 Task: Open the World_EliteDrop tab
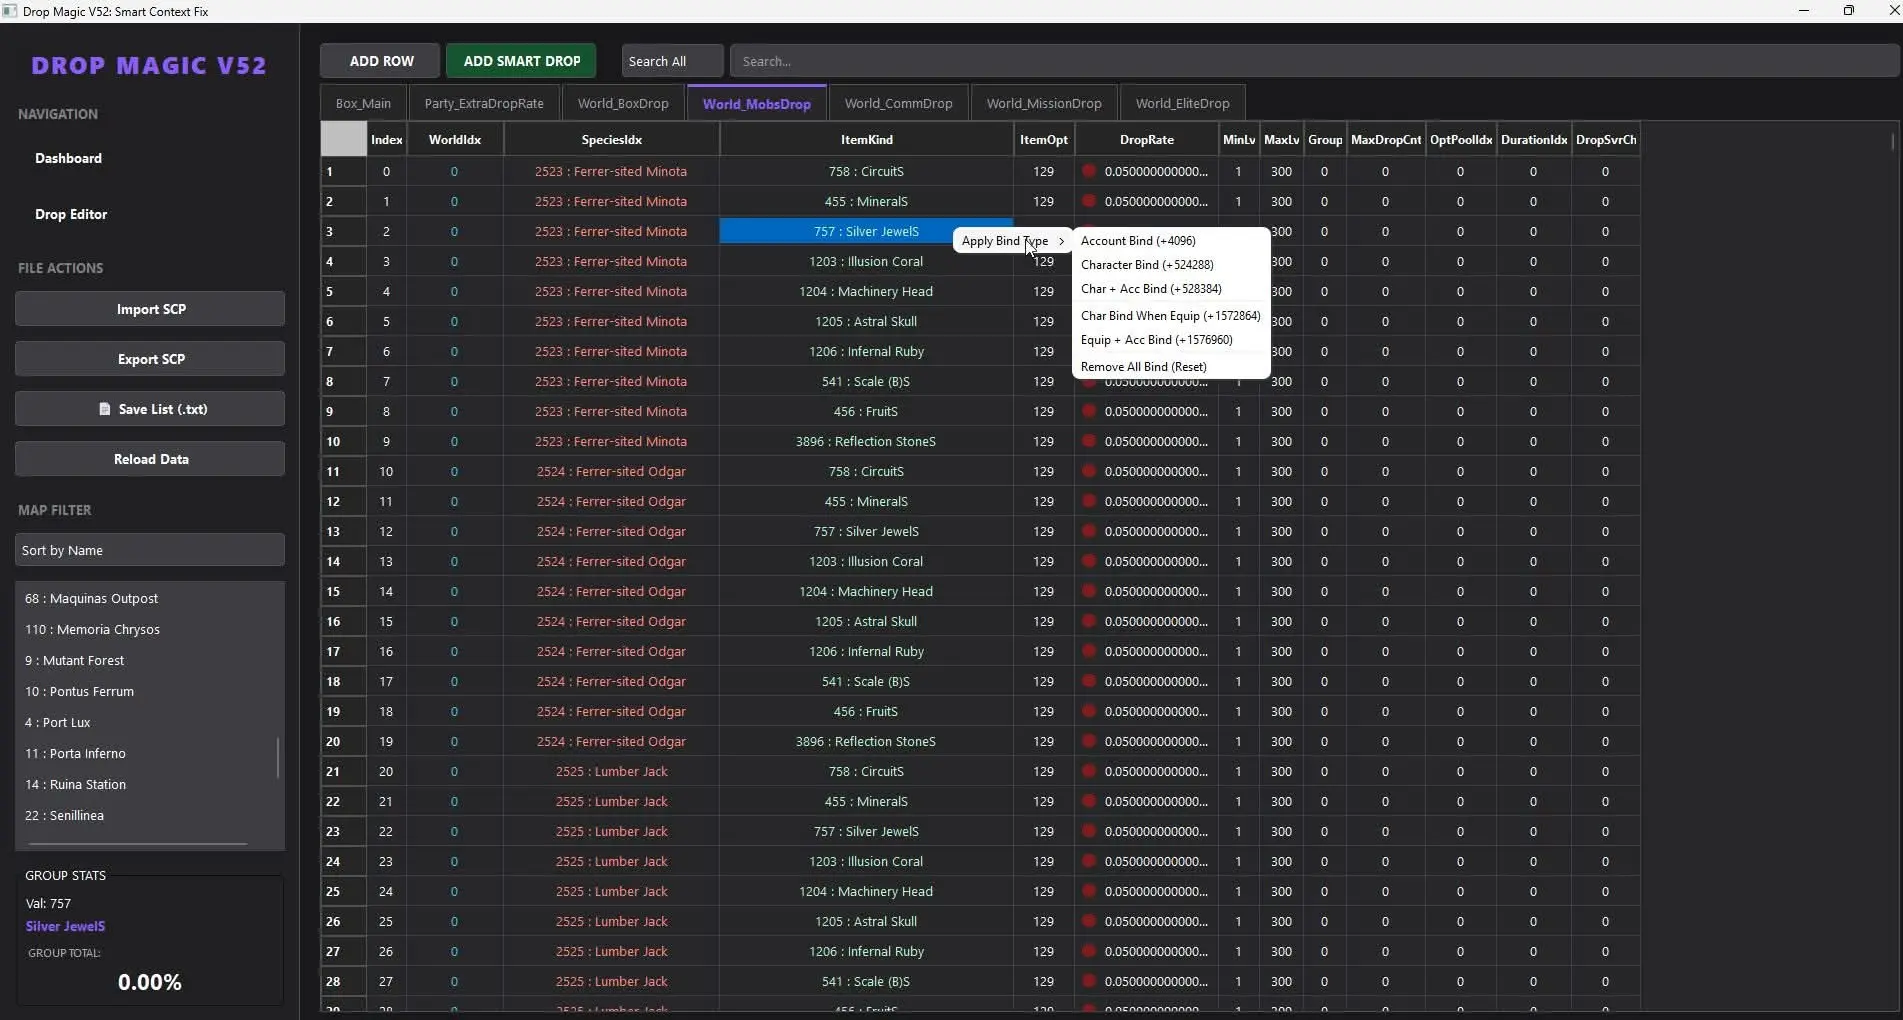(x=1183, y=103)
